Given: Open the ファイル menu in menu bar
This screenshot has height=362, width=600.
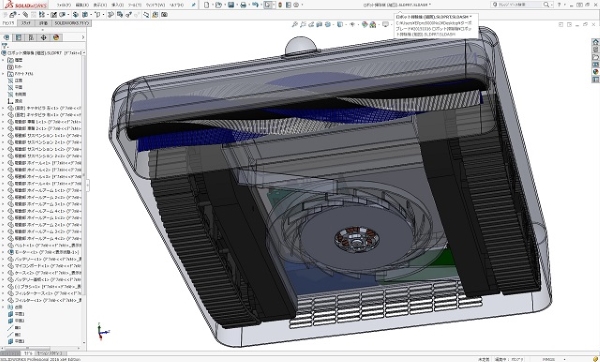Looking at the screenshot, I should pyautogui.click(x=63, y=5).
